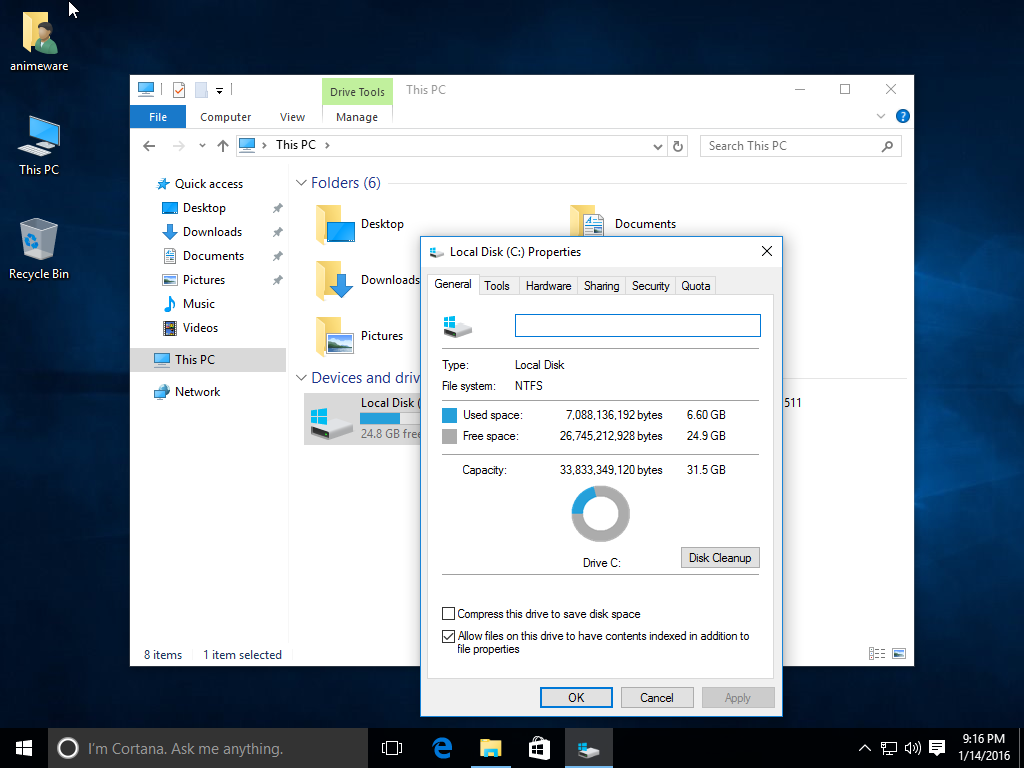Refresh the view with the refresh icon
The width and height of the screenshot is (1024, 768).
click(x=678, y=145)
